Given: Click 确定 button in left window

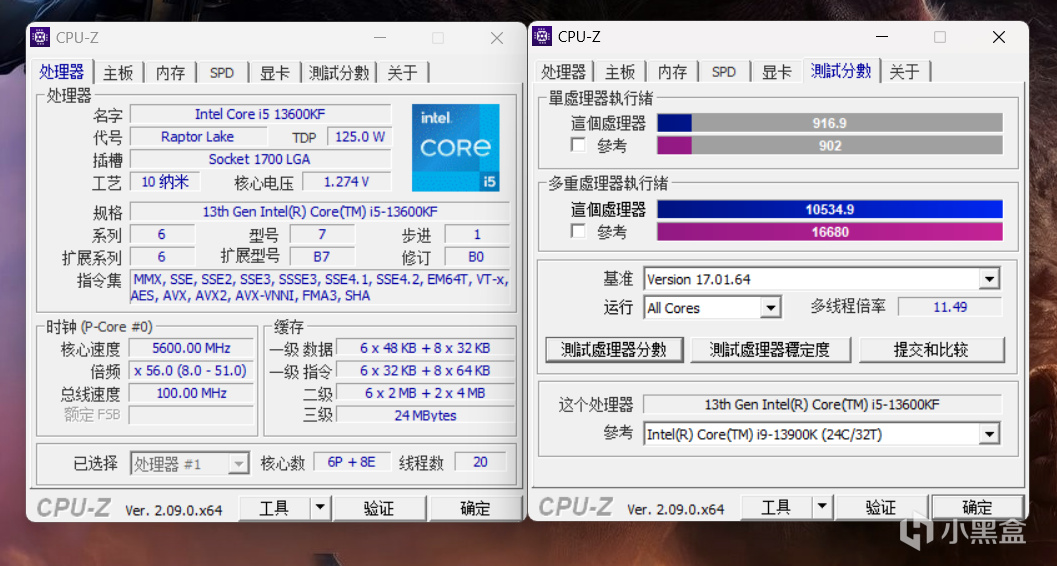Looking at the screenshot, I should (475, 508).
